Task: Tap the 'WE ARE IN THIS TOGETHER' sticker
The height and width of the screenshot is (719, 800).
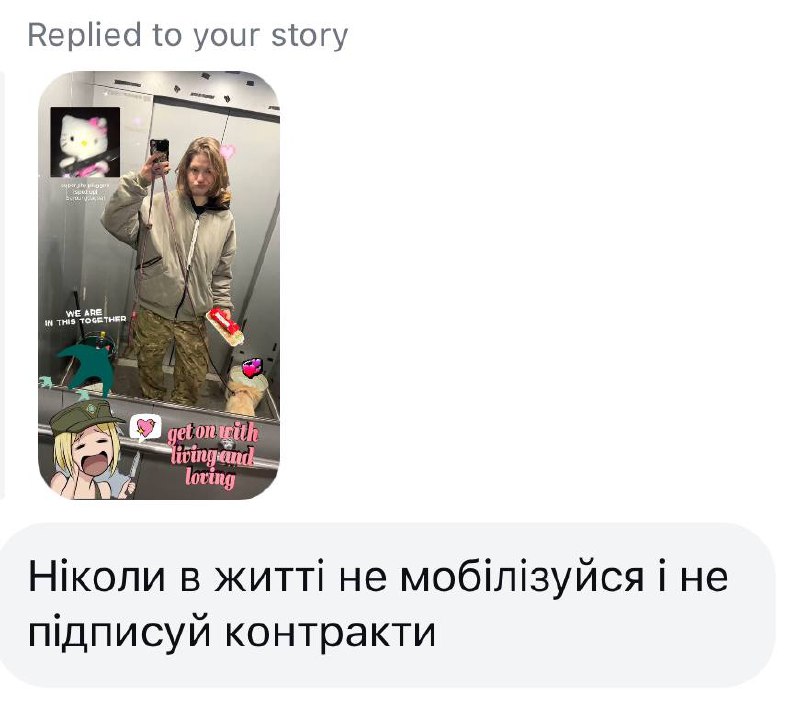Action: 85,316
